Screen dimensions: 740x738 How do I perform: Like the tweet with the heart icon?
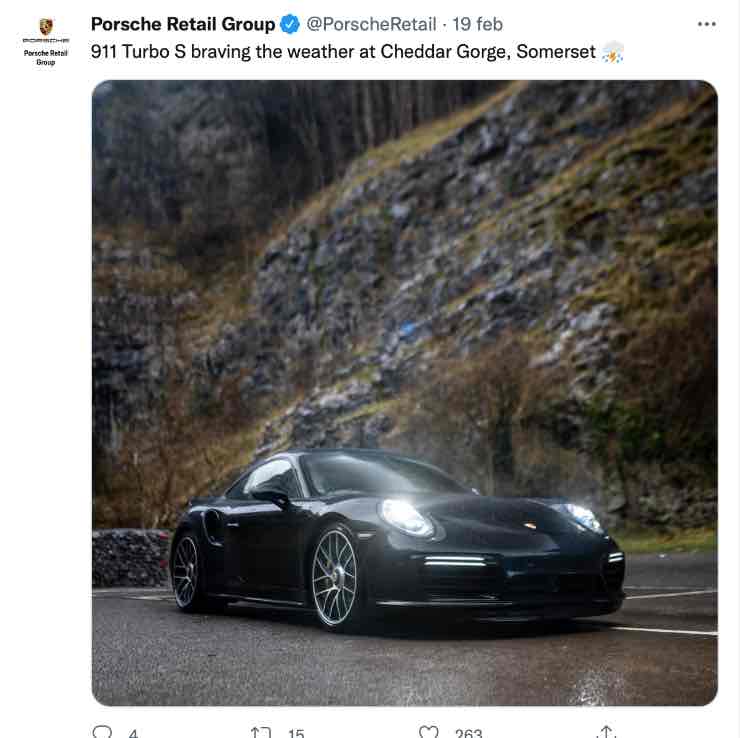click(429, 732)
